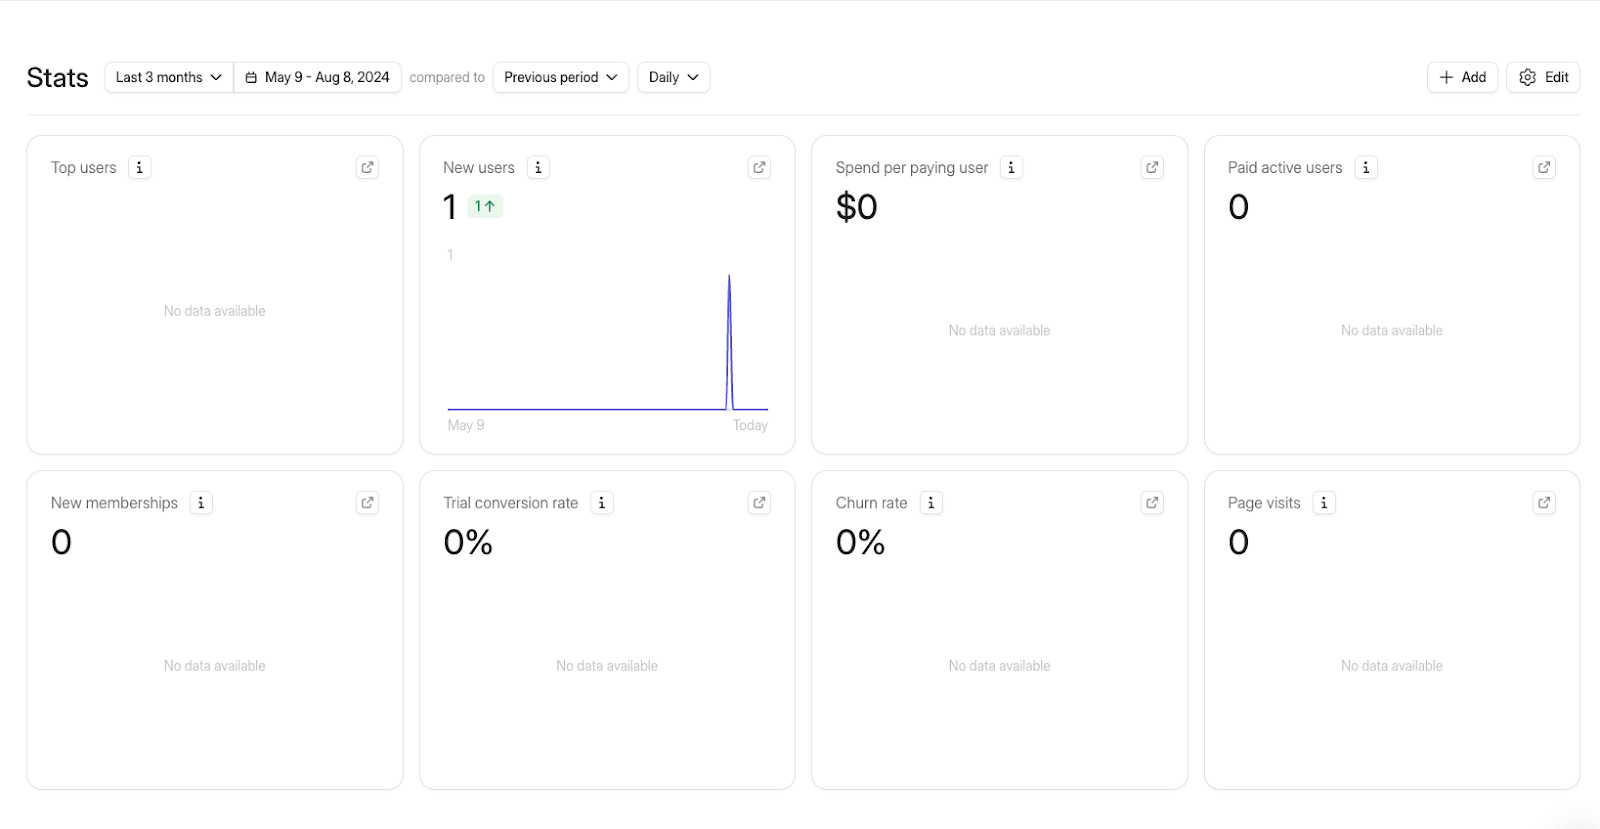Open Top users card in new view
This screenshot has height=829, width=1600.
click(x=367, y=168)
